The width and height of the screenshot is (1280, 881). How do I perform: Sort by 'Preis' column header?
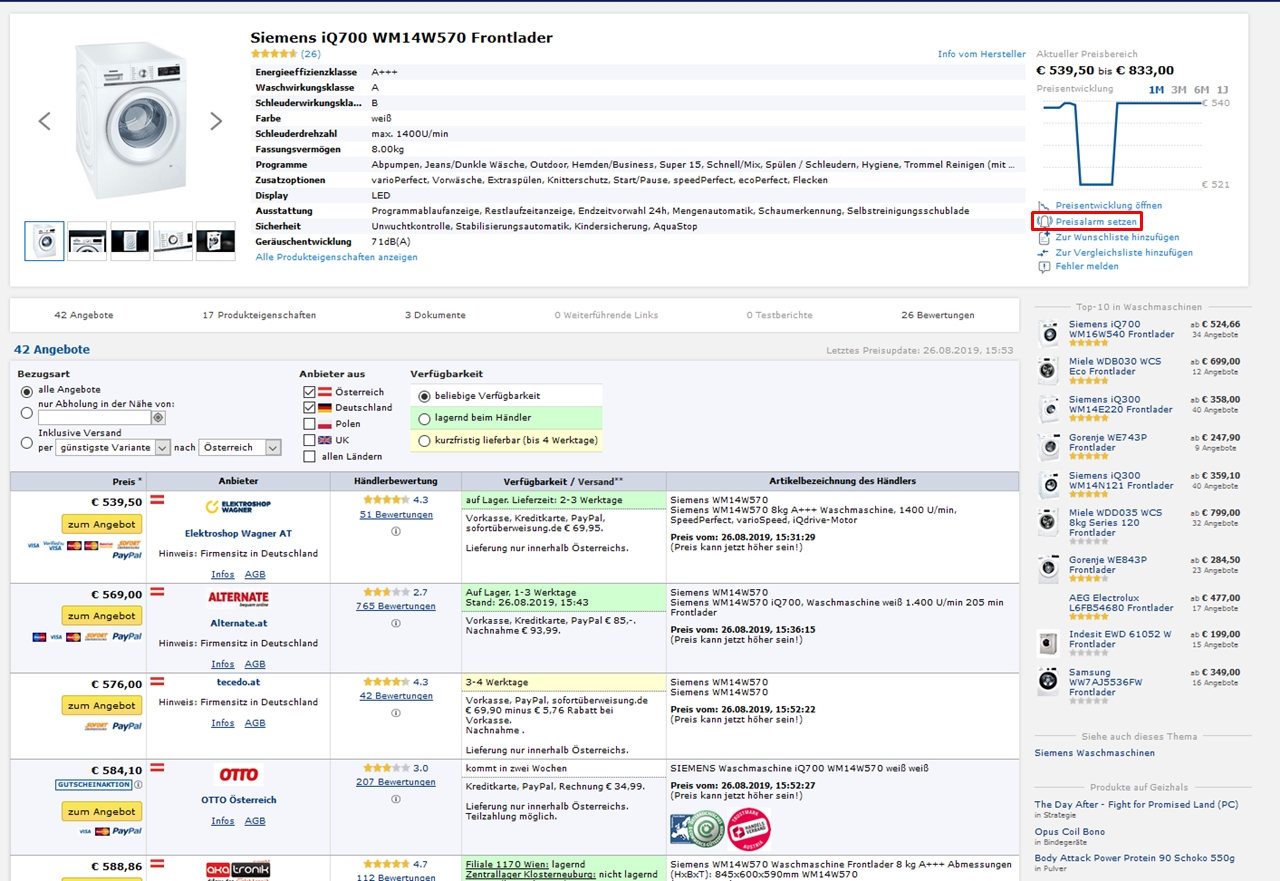[x=126, y=481]
